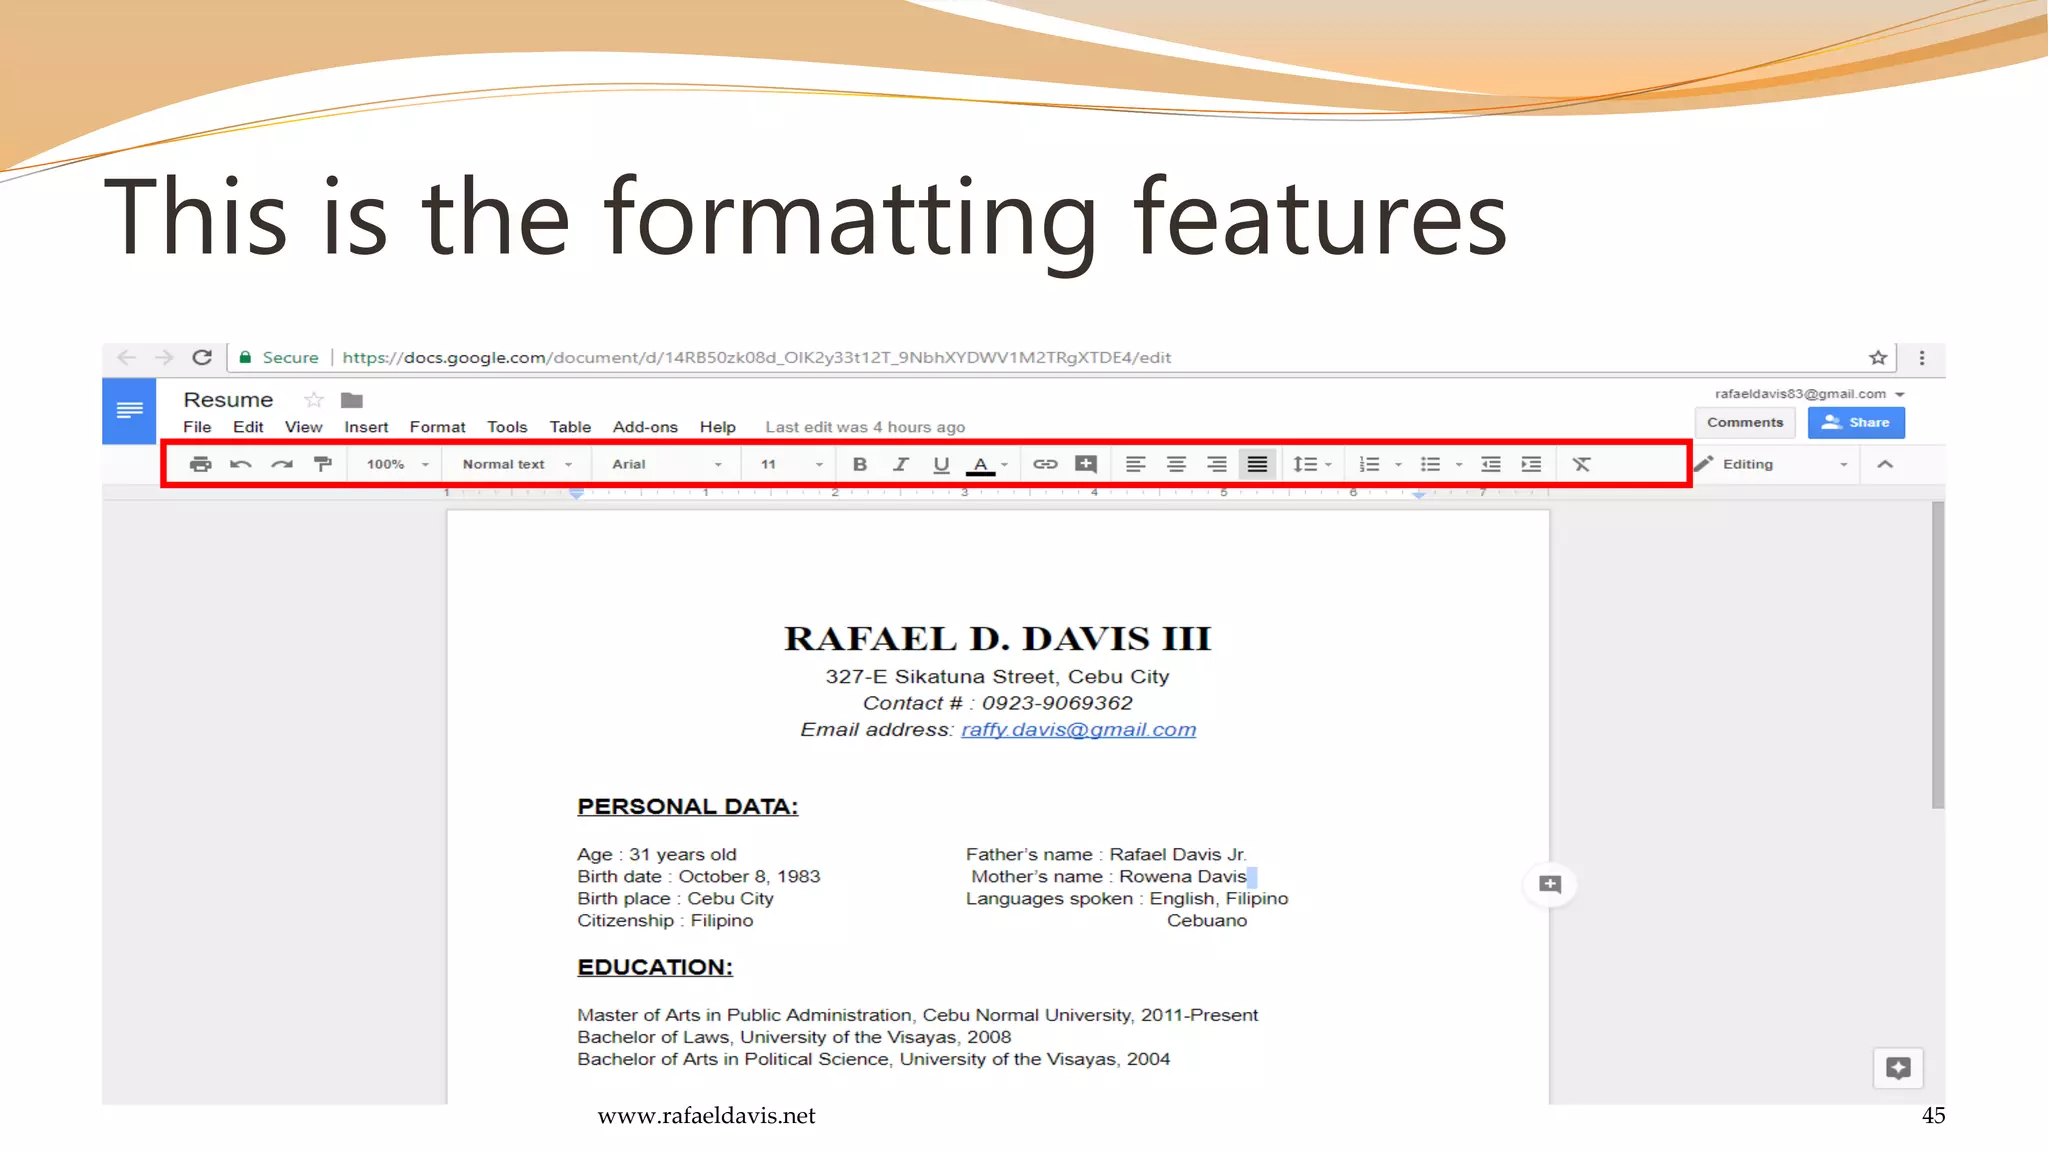Open the Arial font dropdown
This screenshot has width=2048, height=1152.
[x=666, y=464]
